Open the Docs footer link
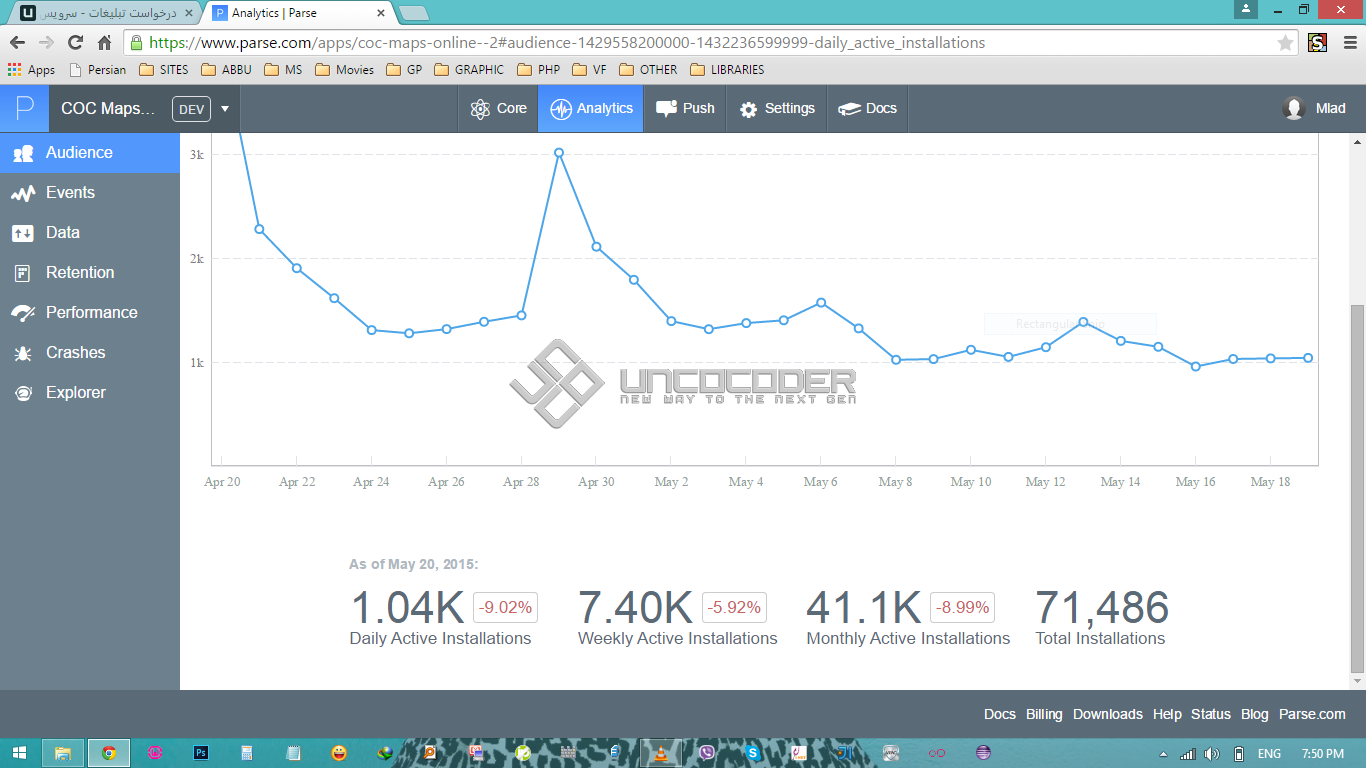Screen dimensions: 1366x768 click(x=1000, y=714)
